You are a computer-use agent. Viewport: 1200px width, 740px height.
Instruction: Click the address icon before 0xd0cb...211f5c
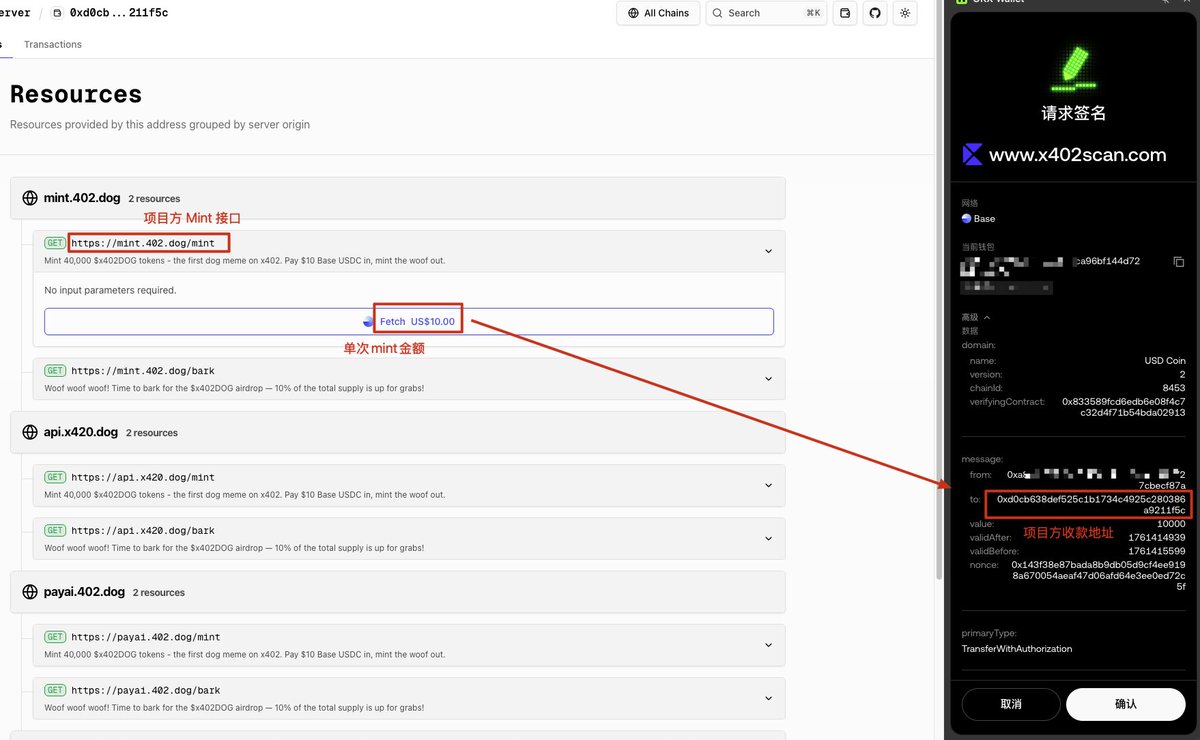click(x=57, y=13)
